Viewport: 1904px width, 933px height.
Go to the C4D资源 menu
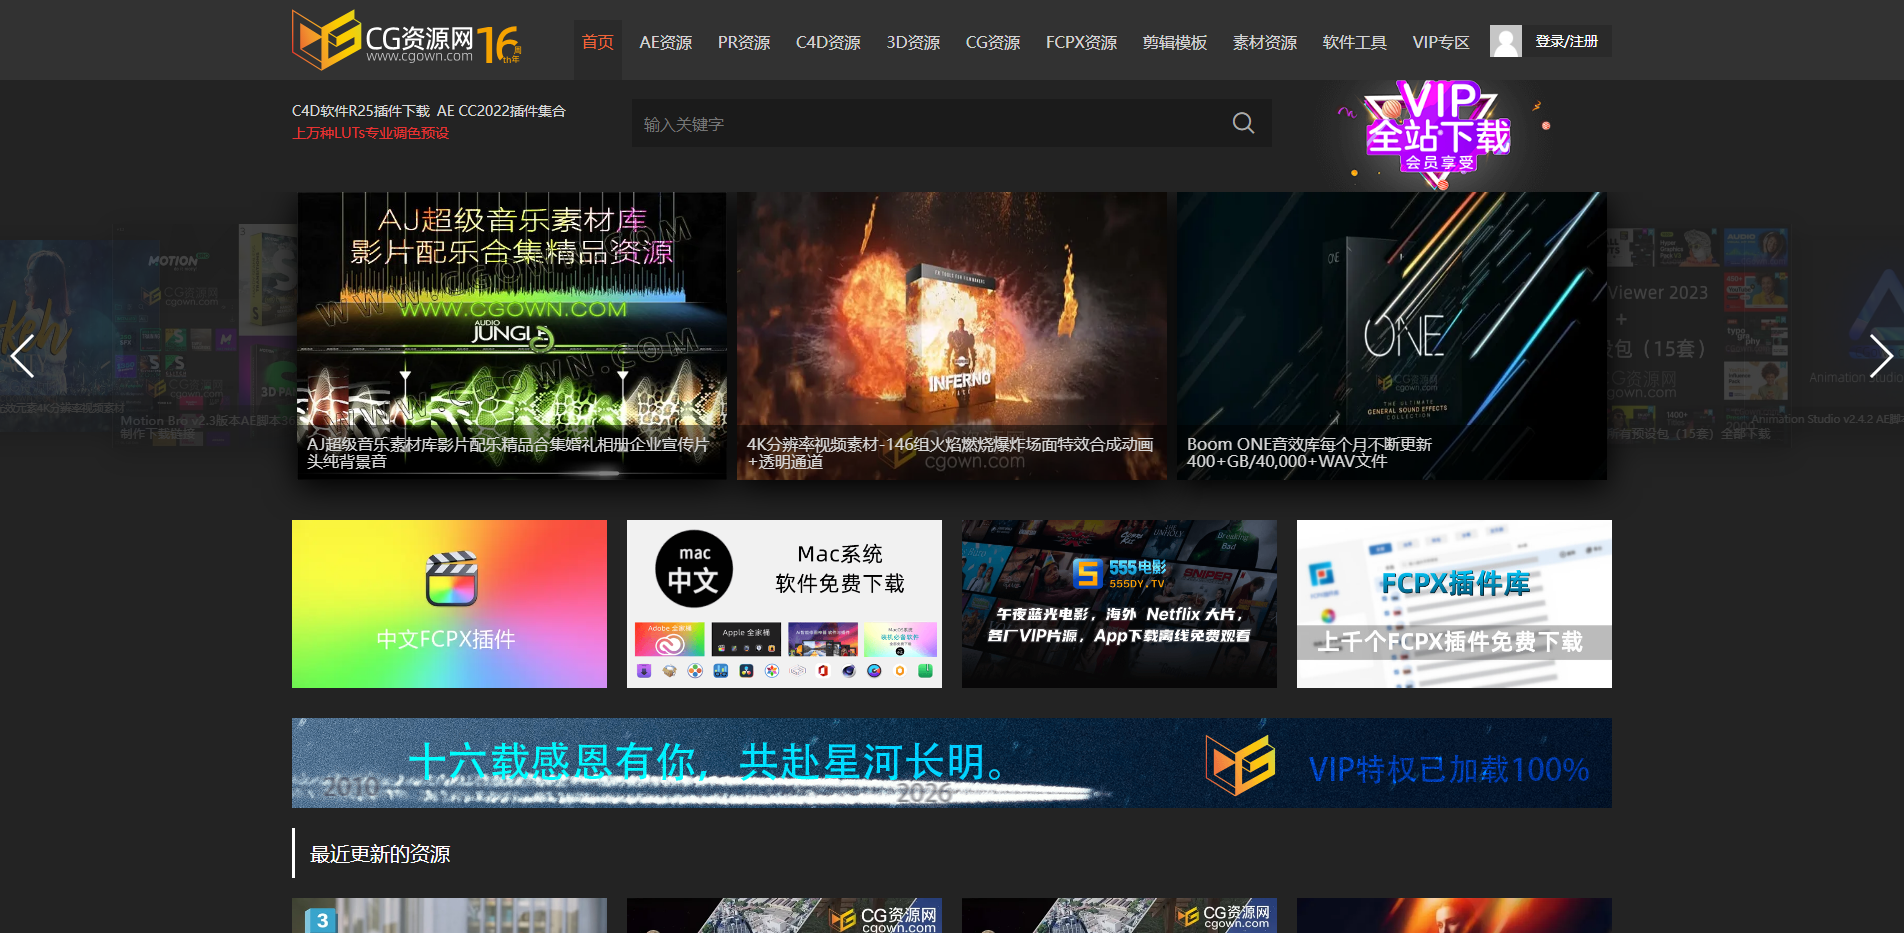(x=827, y=42)
